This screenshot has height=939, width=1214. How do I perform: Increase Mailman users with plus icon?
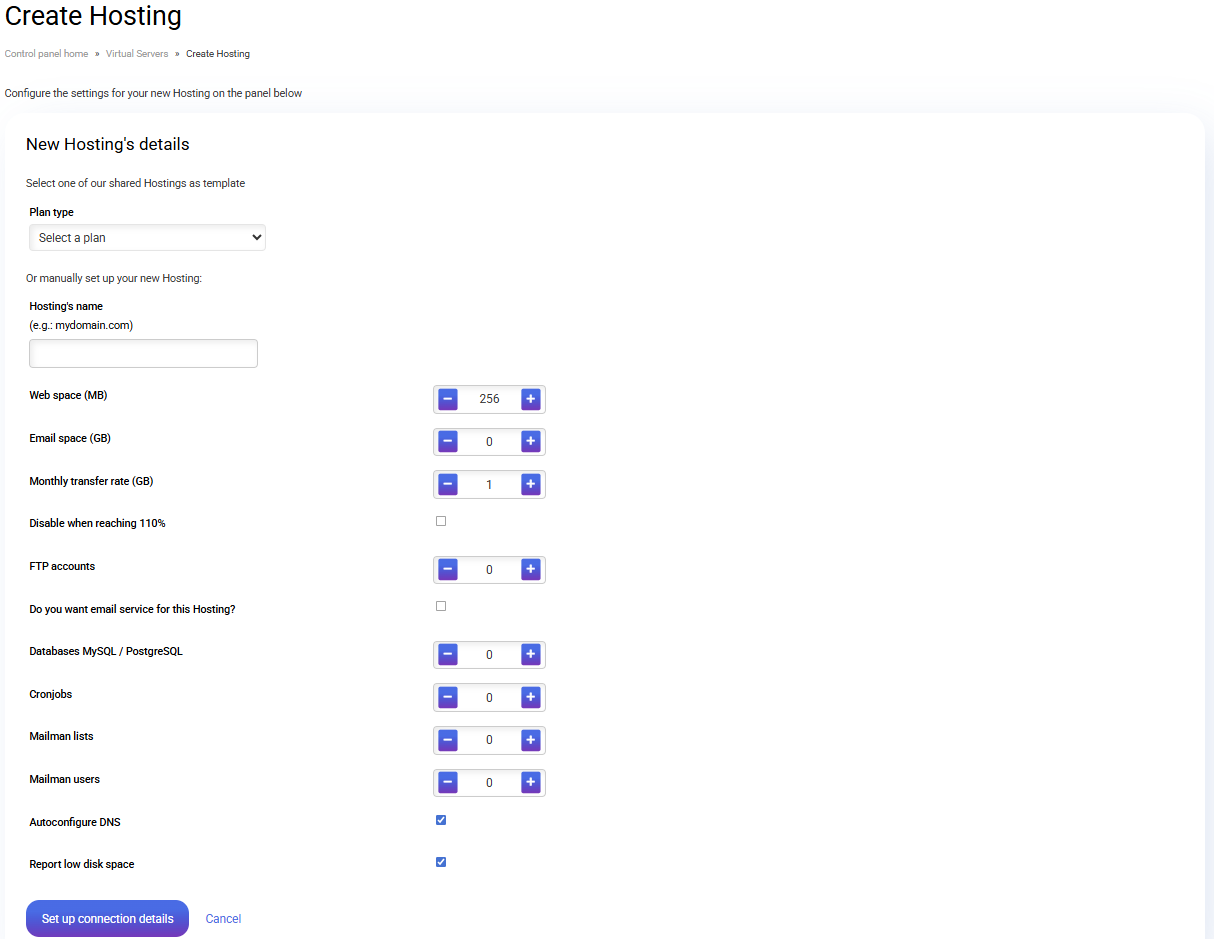tap(530, 782)
